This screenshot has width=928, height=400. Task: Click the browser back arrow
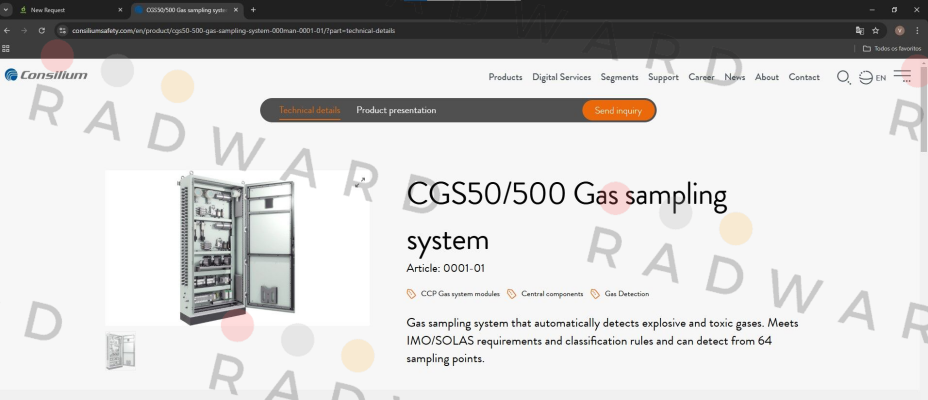point(7,30)
